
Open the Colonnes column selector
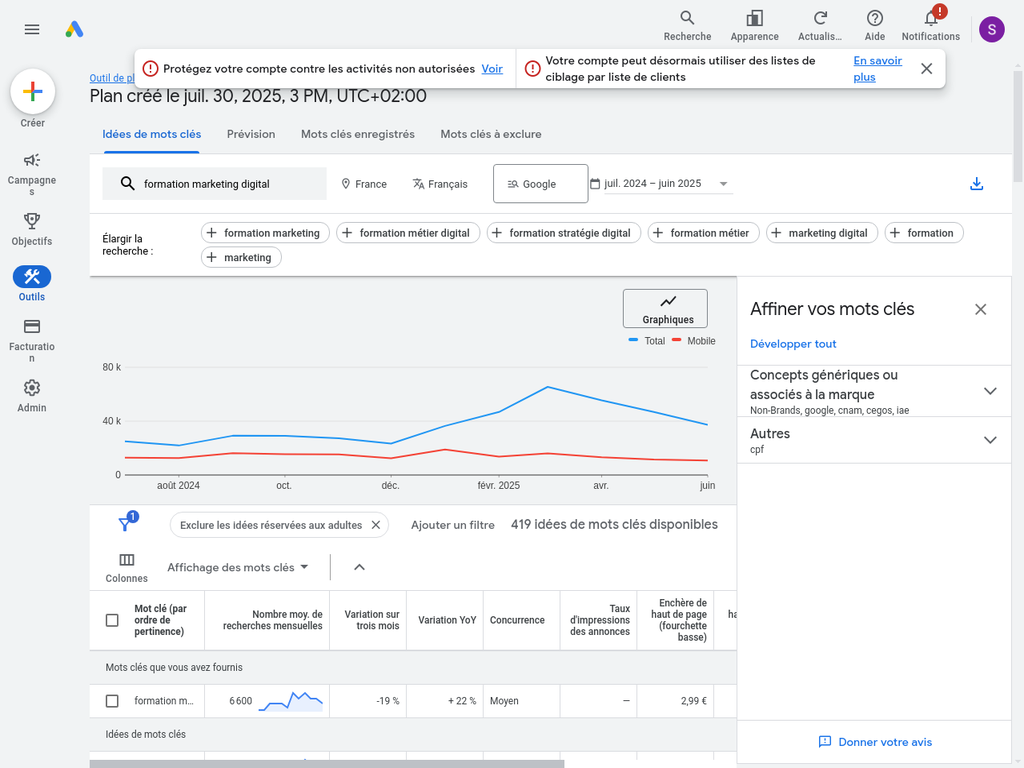127,568
